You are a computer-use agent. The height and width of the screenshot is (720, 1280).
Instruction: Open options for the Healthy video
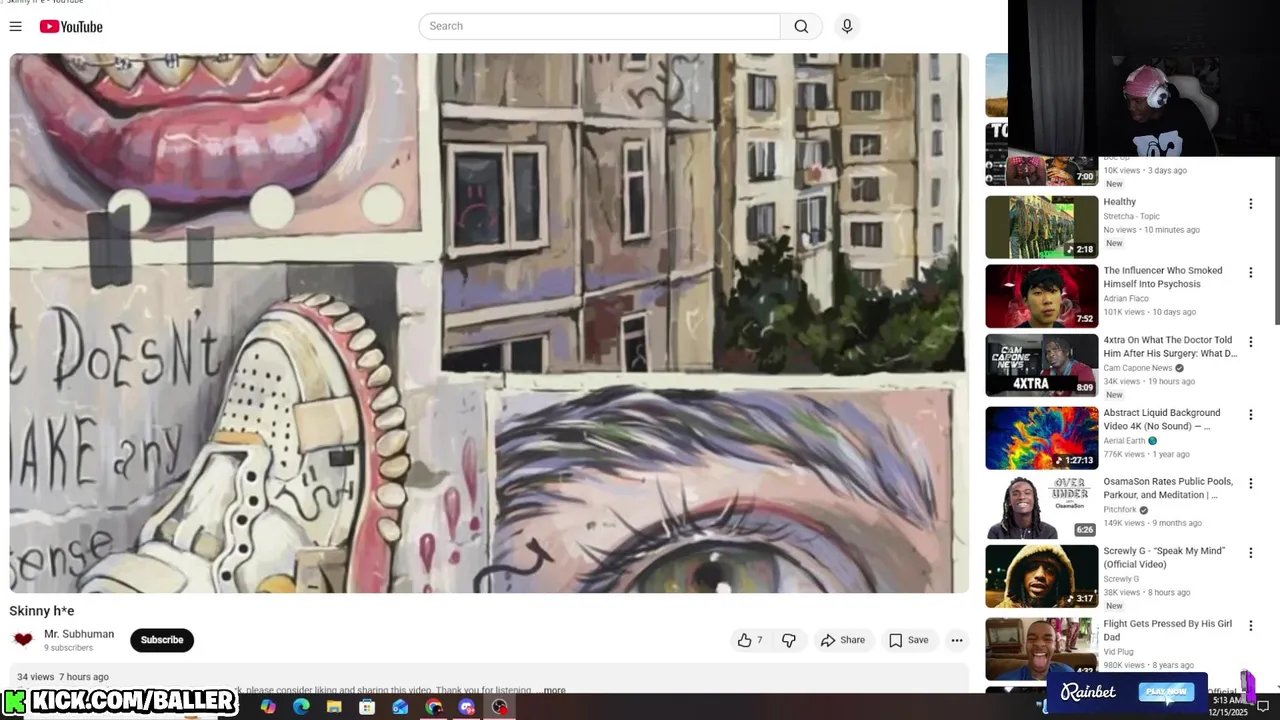[x=1250, y=204]
